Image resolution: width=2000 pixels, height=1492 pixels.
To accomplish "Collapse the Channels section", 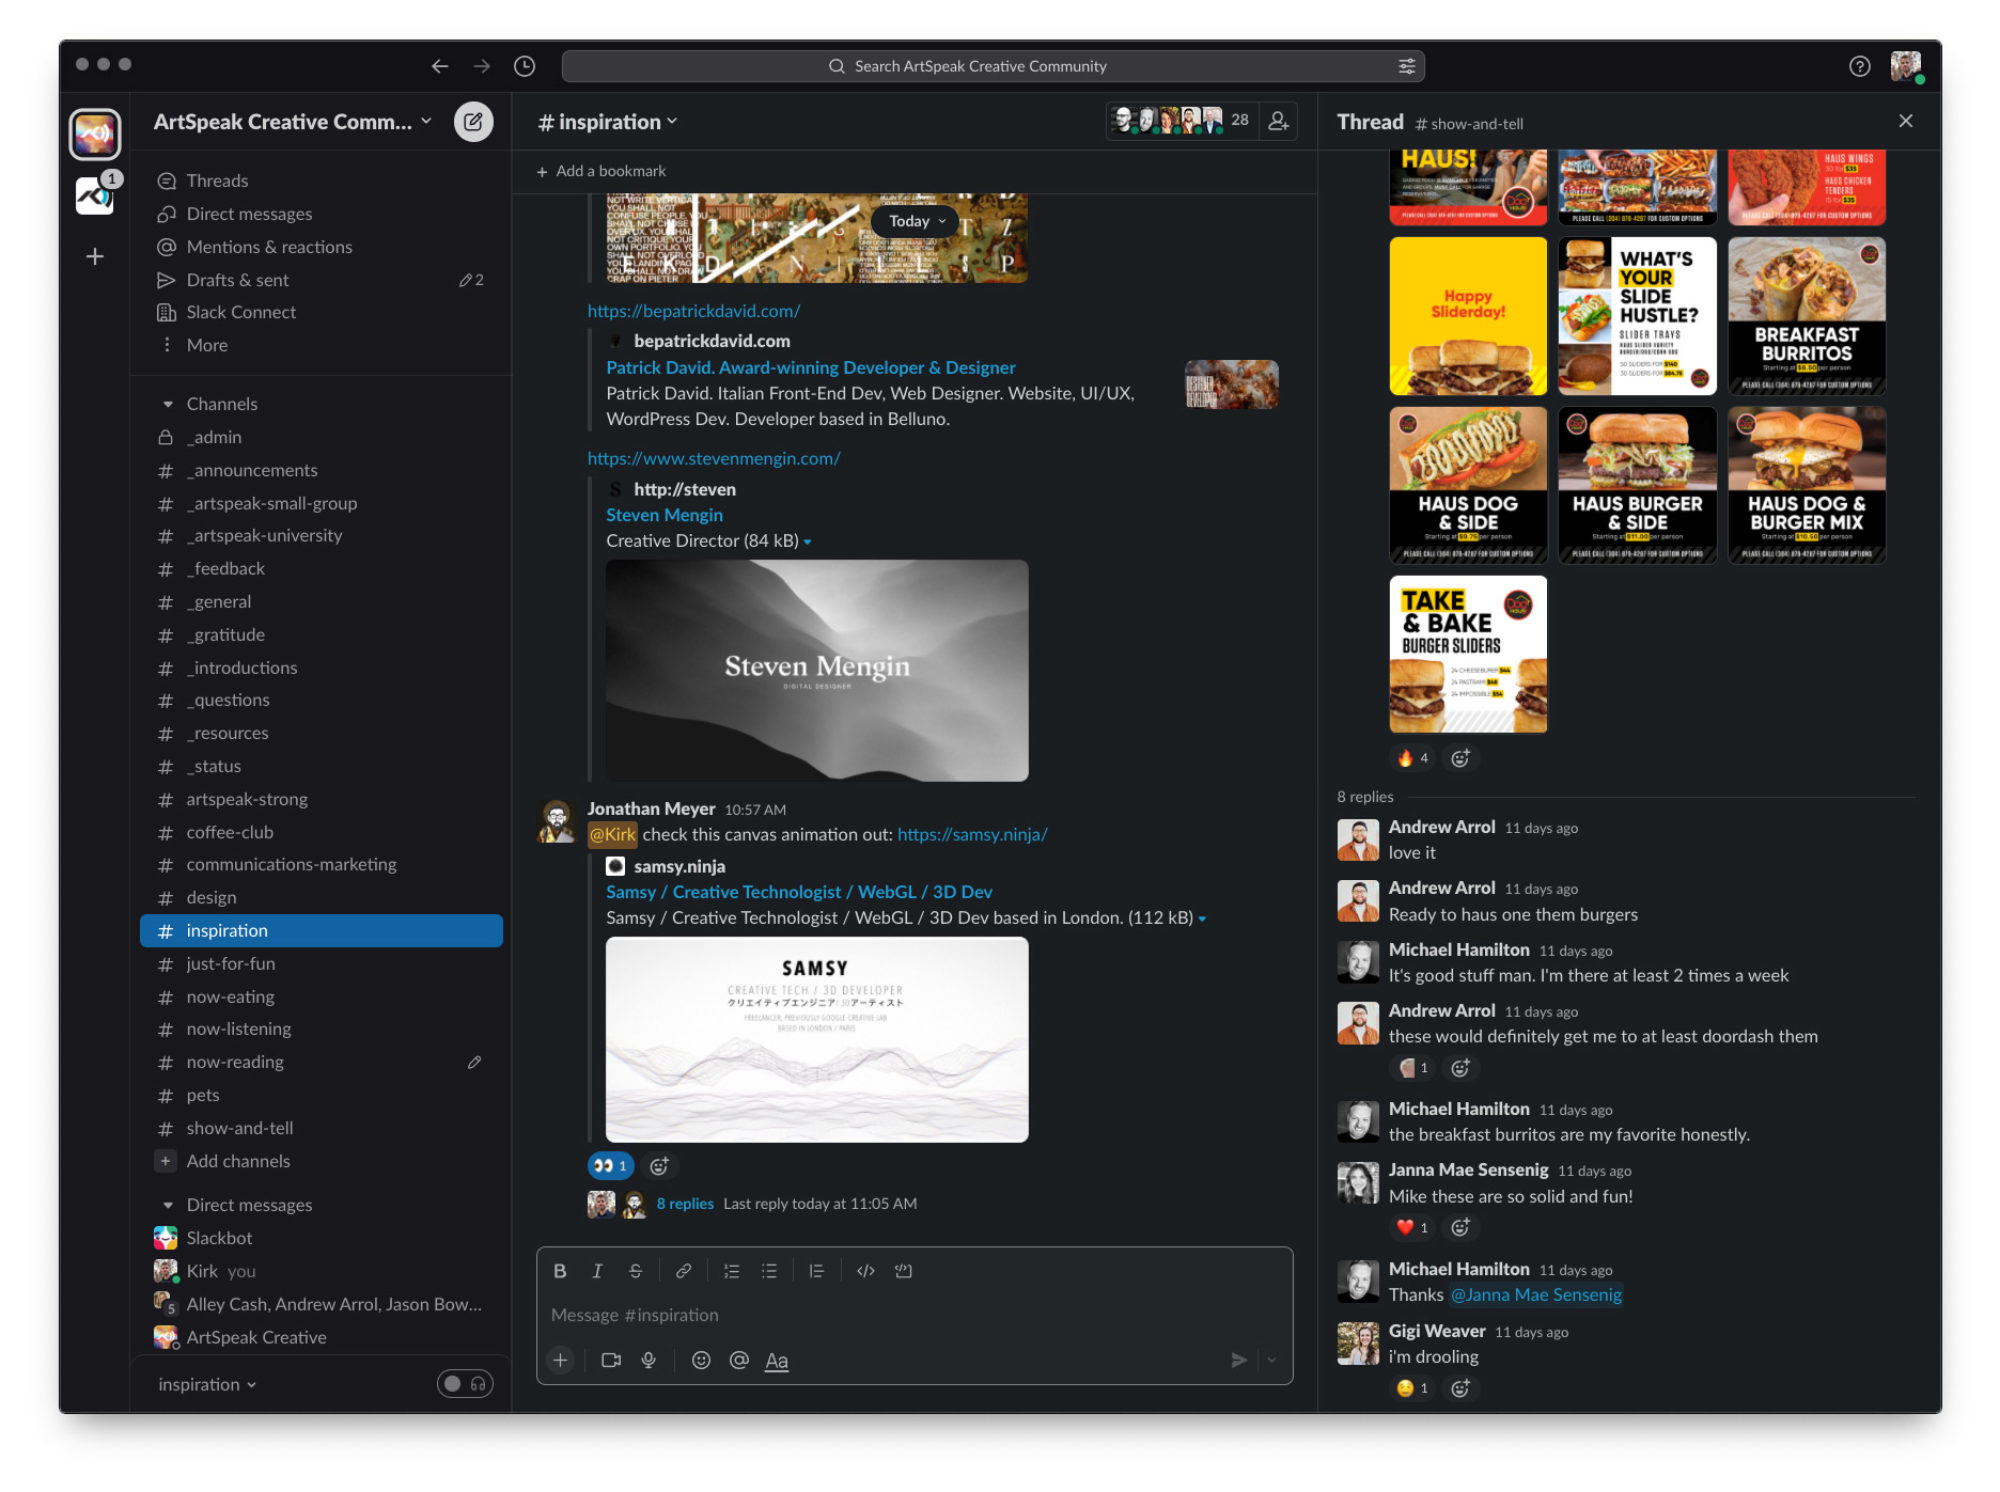I will click(168, 404).
